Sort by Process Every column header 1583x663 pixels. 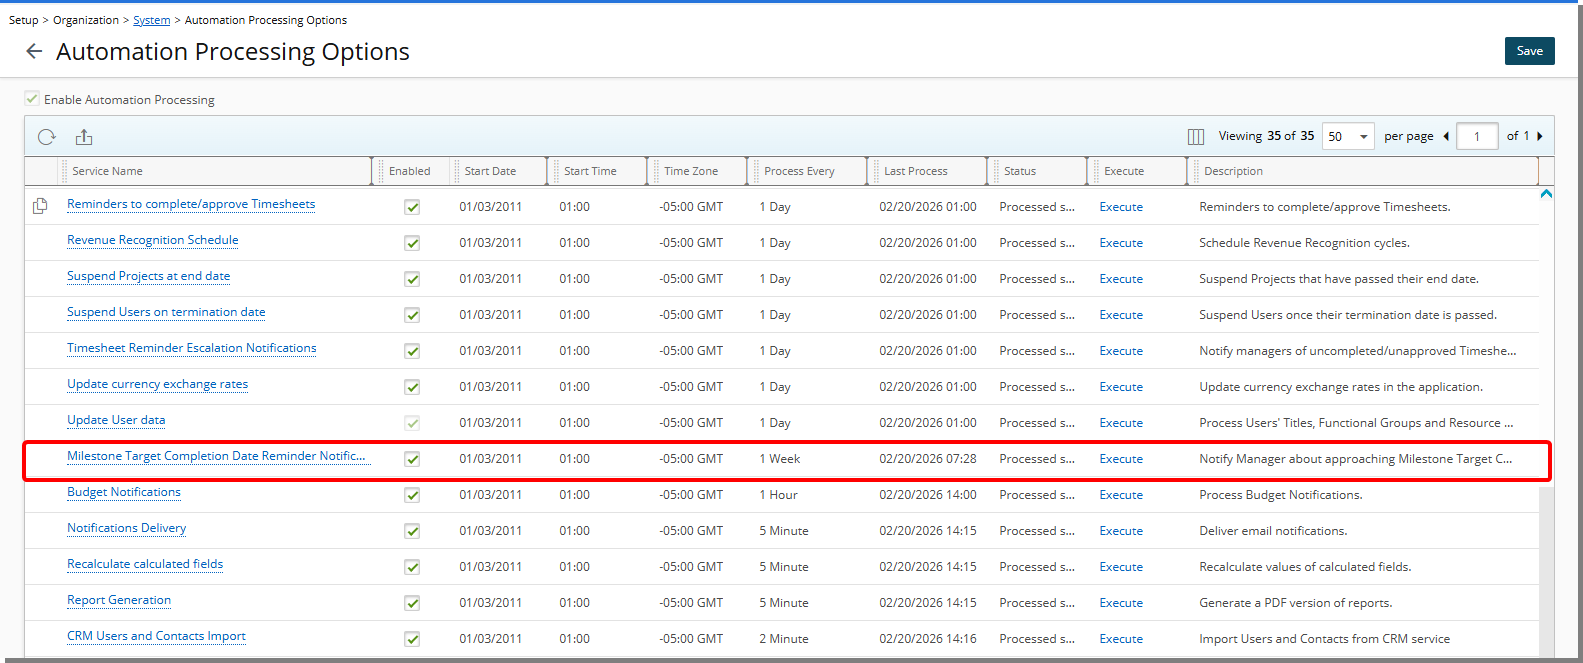pos(799,171)
